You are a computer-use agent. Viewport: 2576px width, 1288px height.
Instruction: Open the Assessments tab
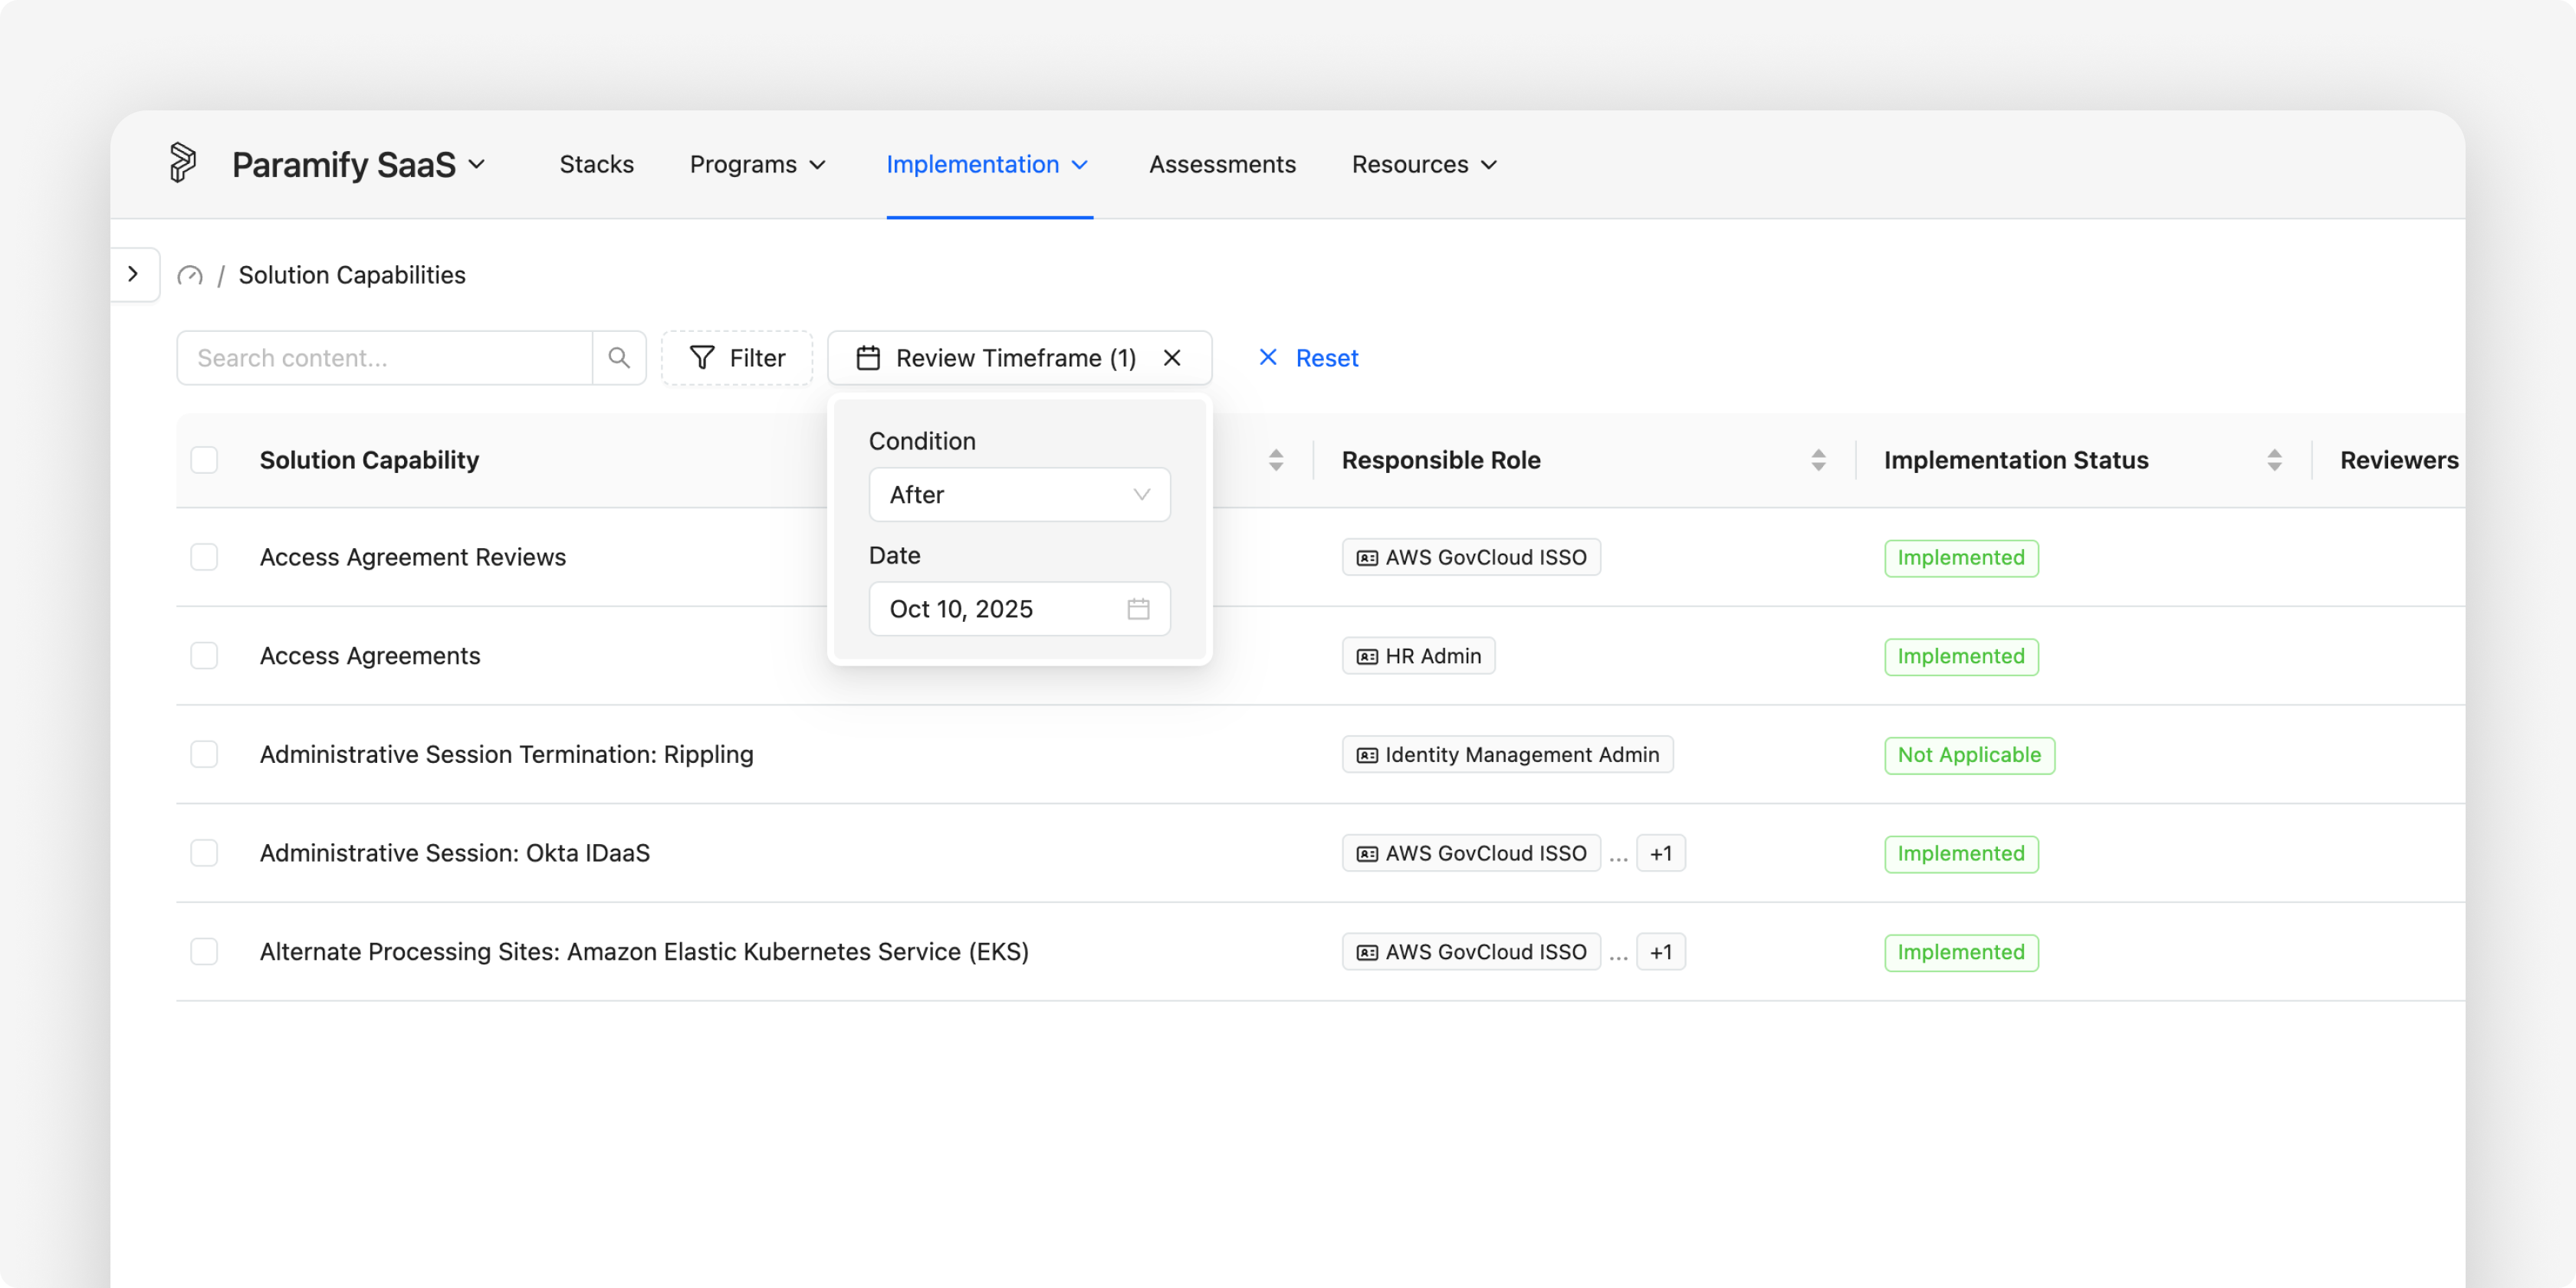tap(1222, 164)
